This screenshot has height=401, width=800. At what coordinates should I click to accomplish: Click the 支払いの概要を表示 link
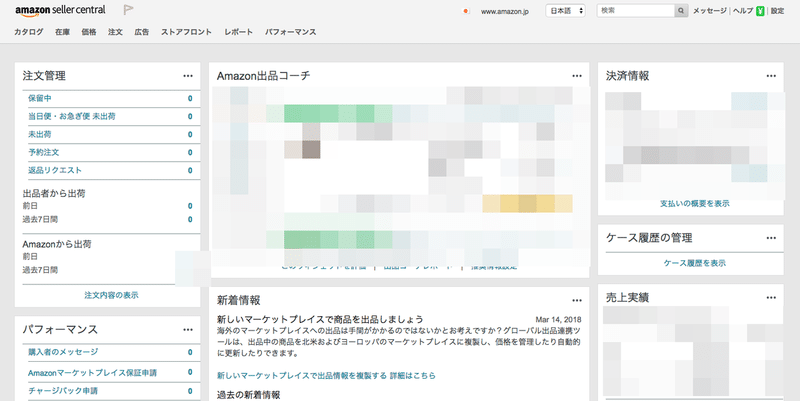(x=694, y=203)
